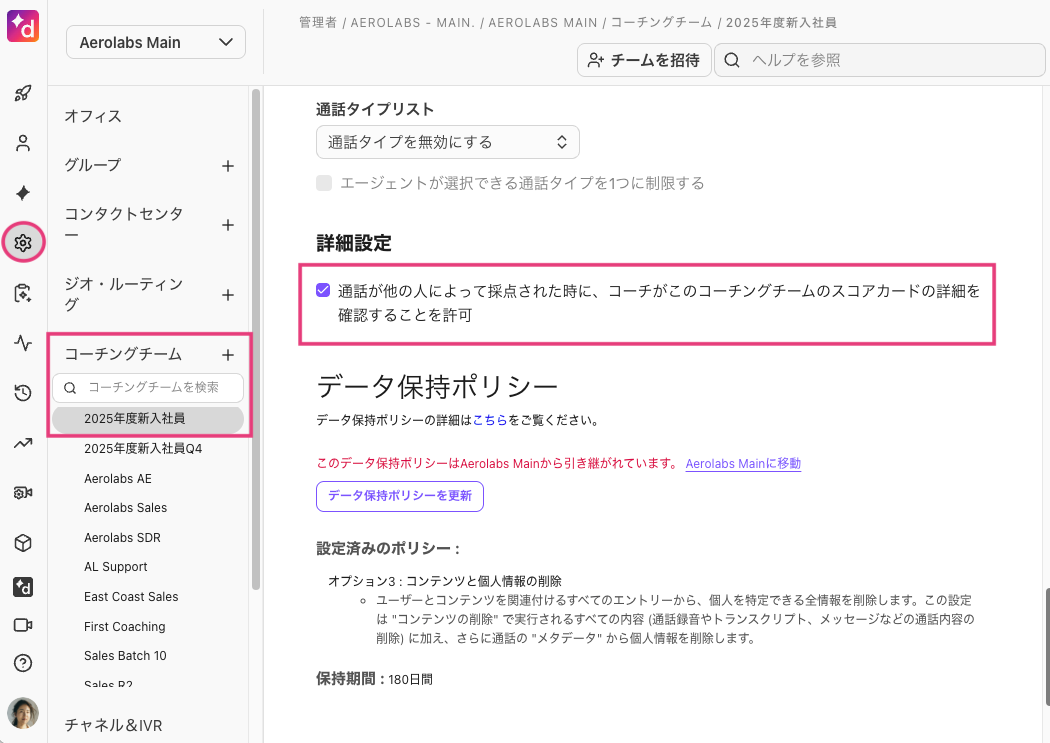
Task: Follow the Aerolabs Mainに移動 link
Action: tap(743, 464)
